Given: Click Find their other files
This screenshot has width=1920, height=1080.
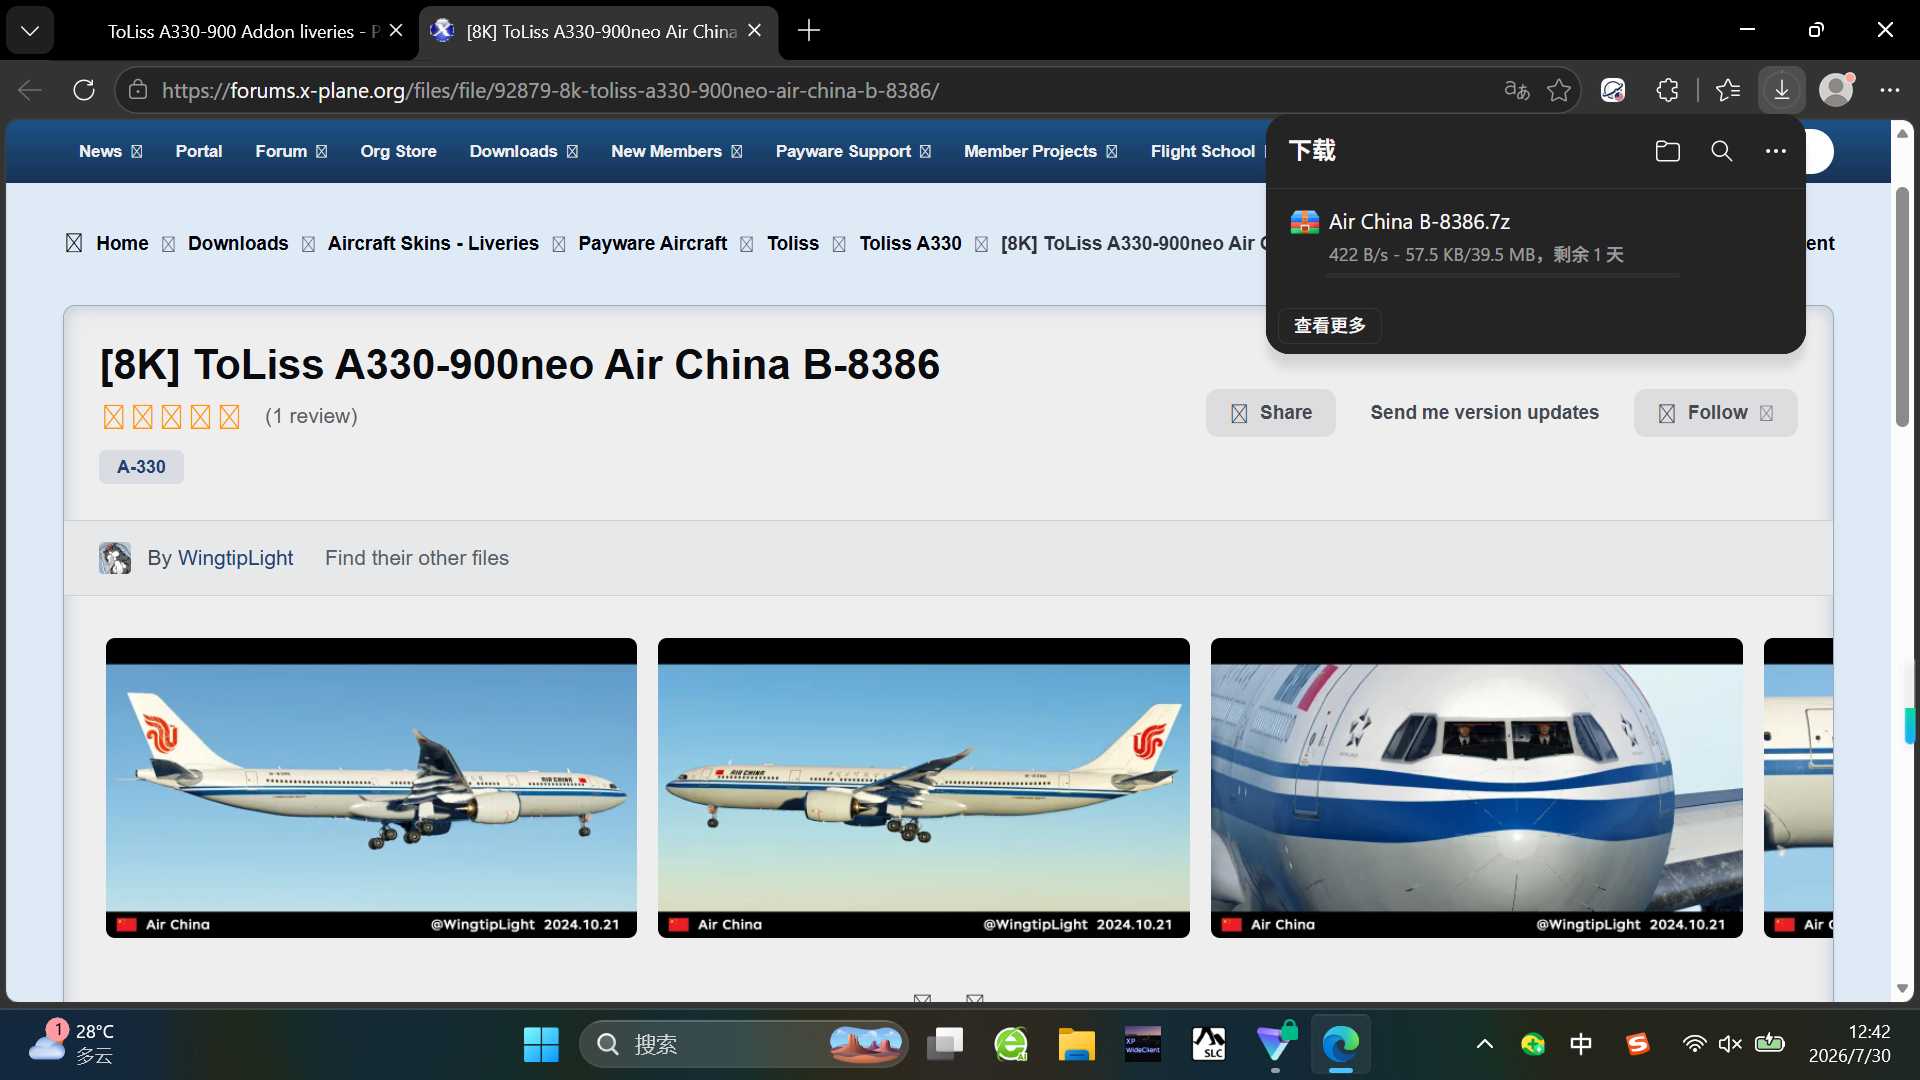Looking at the screenshot, I should (417, 558).
